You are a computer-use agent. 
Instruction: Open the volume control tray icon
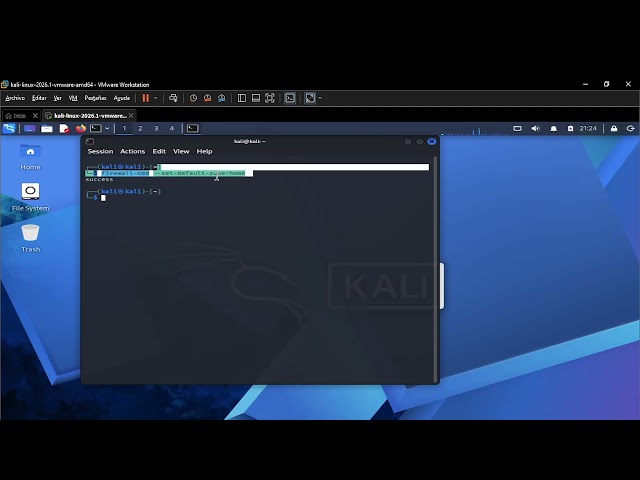point(536,129)
